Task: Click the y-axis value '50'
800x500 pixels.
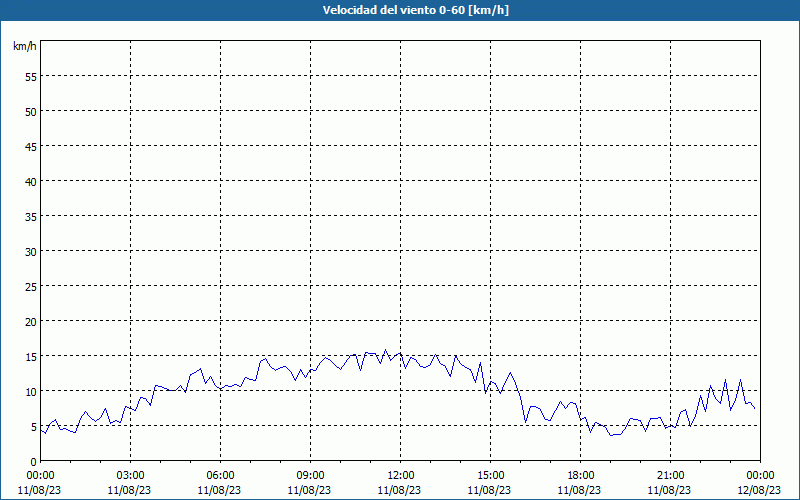Action: click(31, 112)
